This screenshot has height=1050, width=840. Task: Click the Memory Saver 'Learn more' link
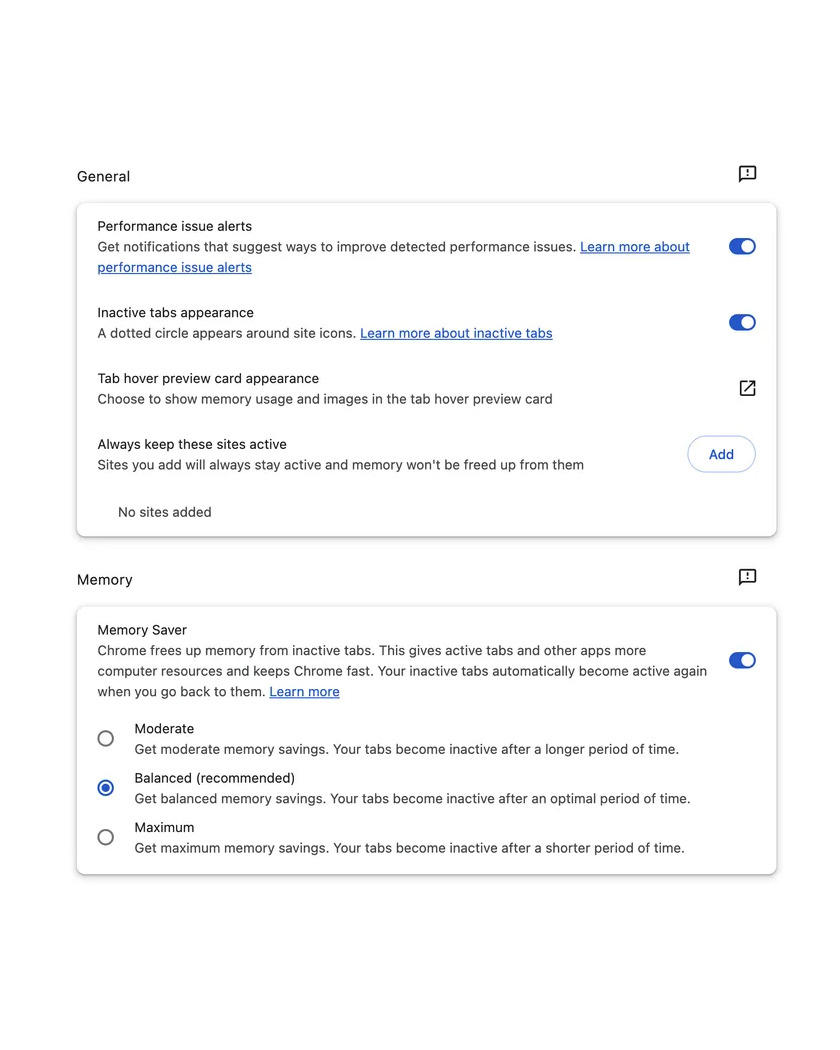point(304,692)
